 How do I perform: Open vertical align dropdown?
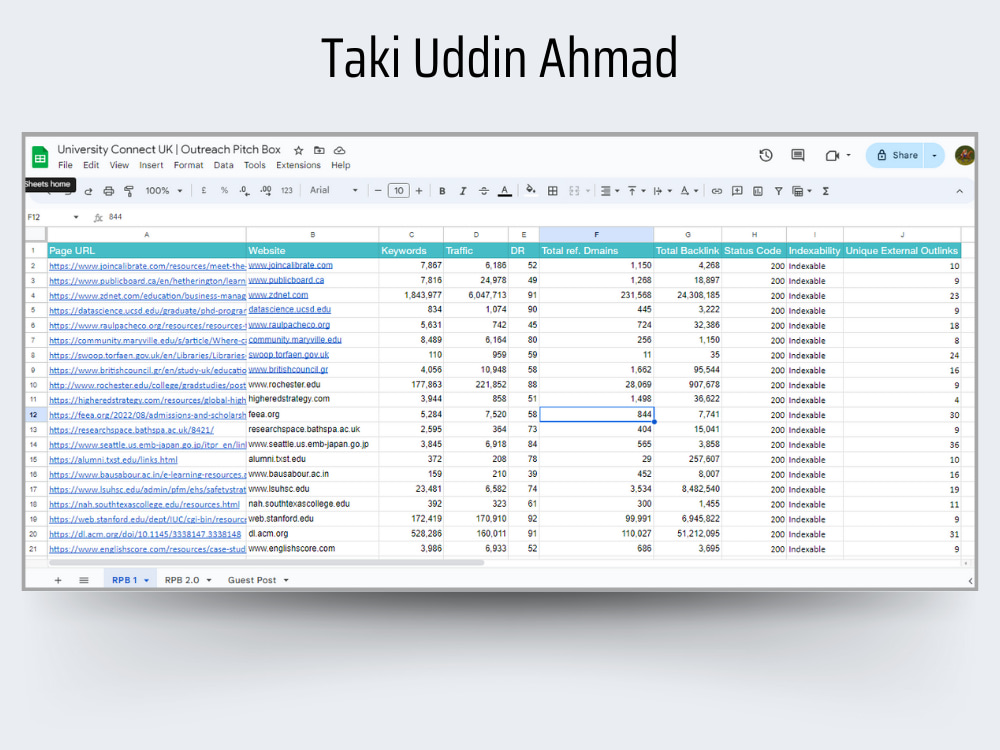click(x=636, y=191)
